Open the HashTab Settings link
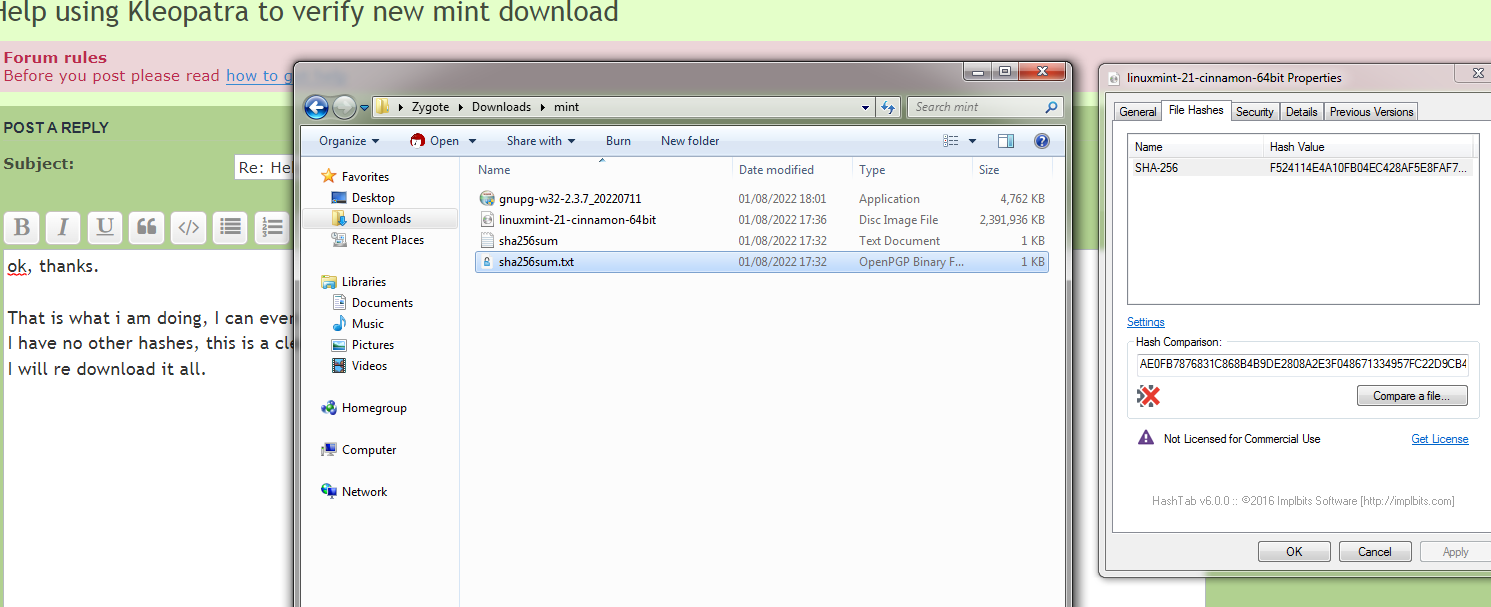The image size is (1491, 607). click(1146, 322)
